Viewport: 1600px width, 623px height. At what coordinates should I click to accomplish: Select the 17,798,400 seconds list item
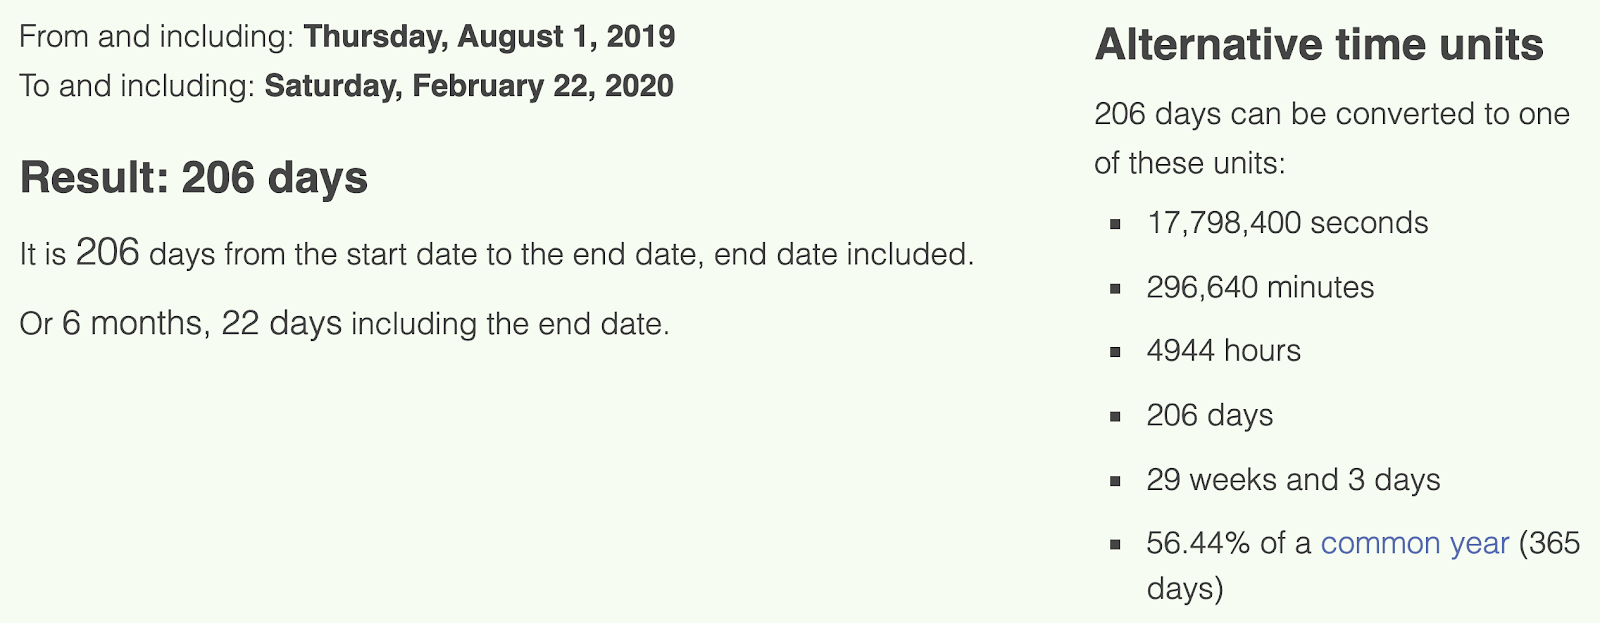point(1287,222)
